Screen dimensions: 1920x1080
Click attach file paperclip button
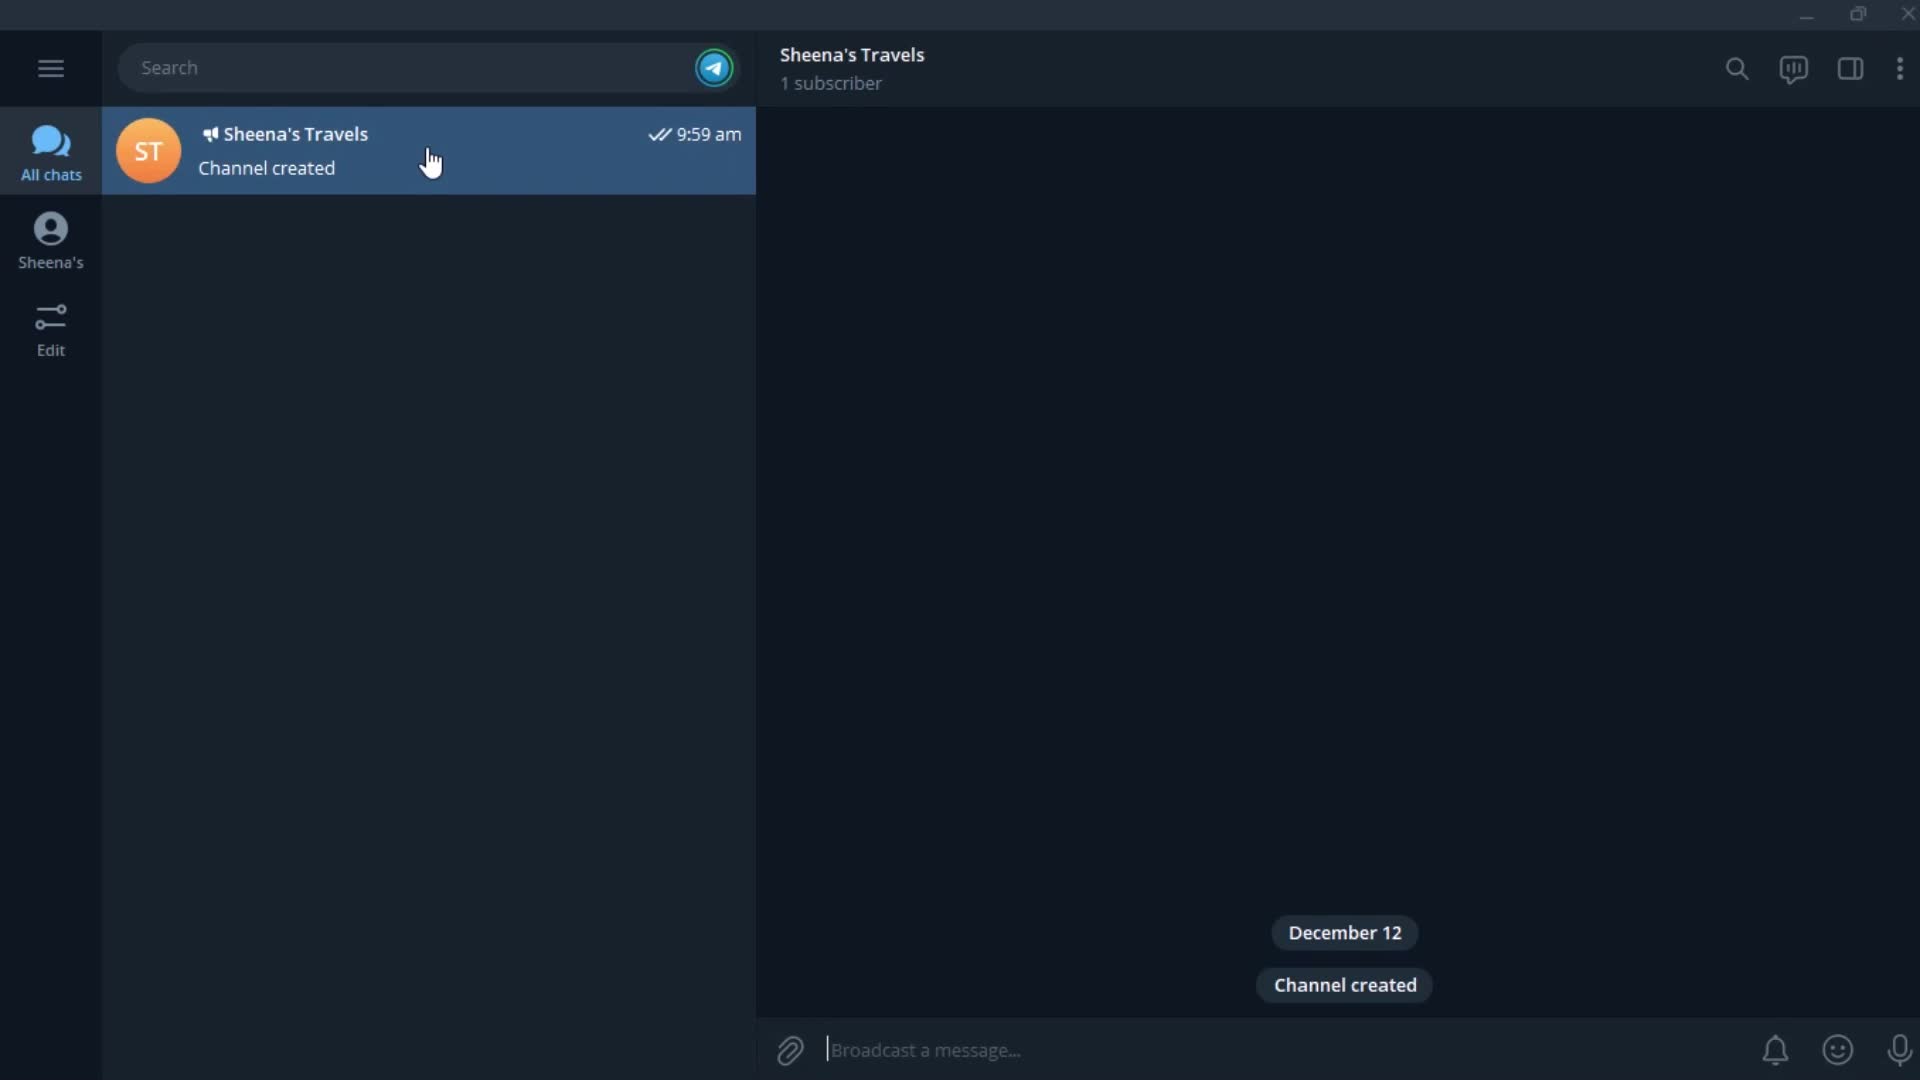pyautogui.click(x=789, y=1048)
